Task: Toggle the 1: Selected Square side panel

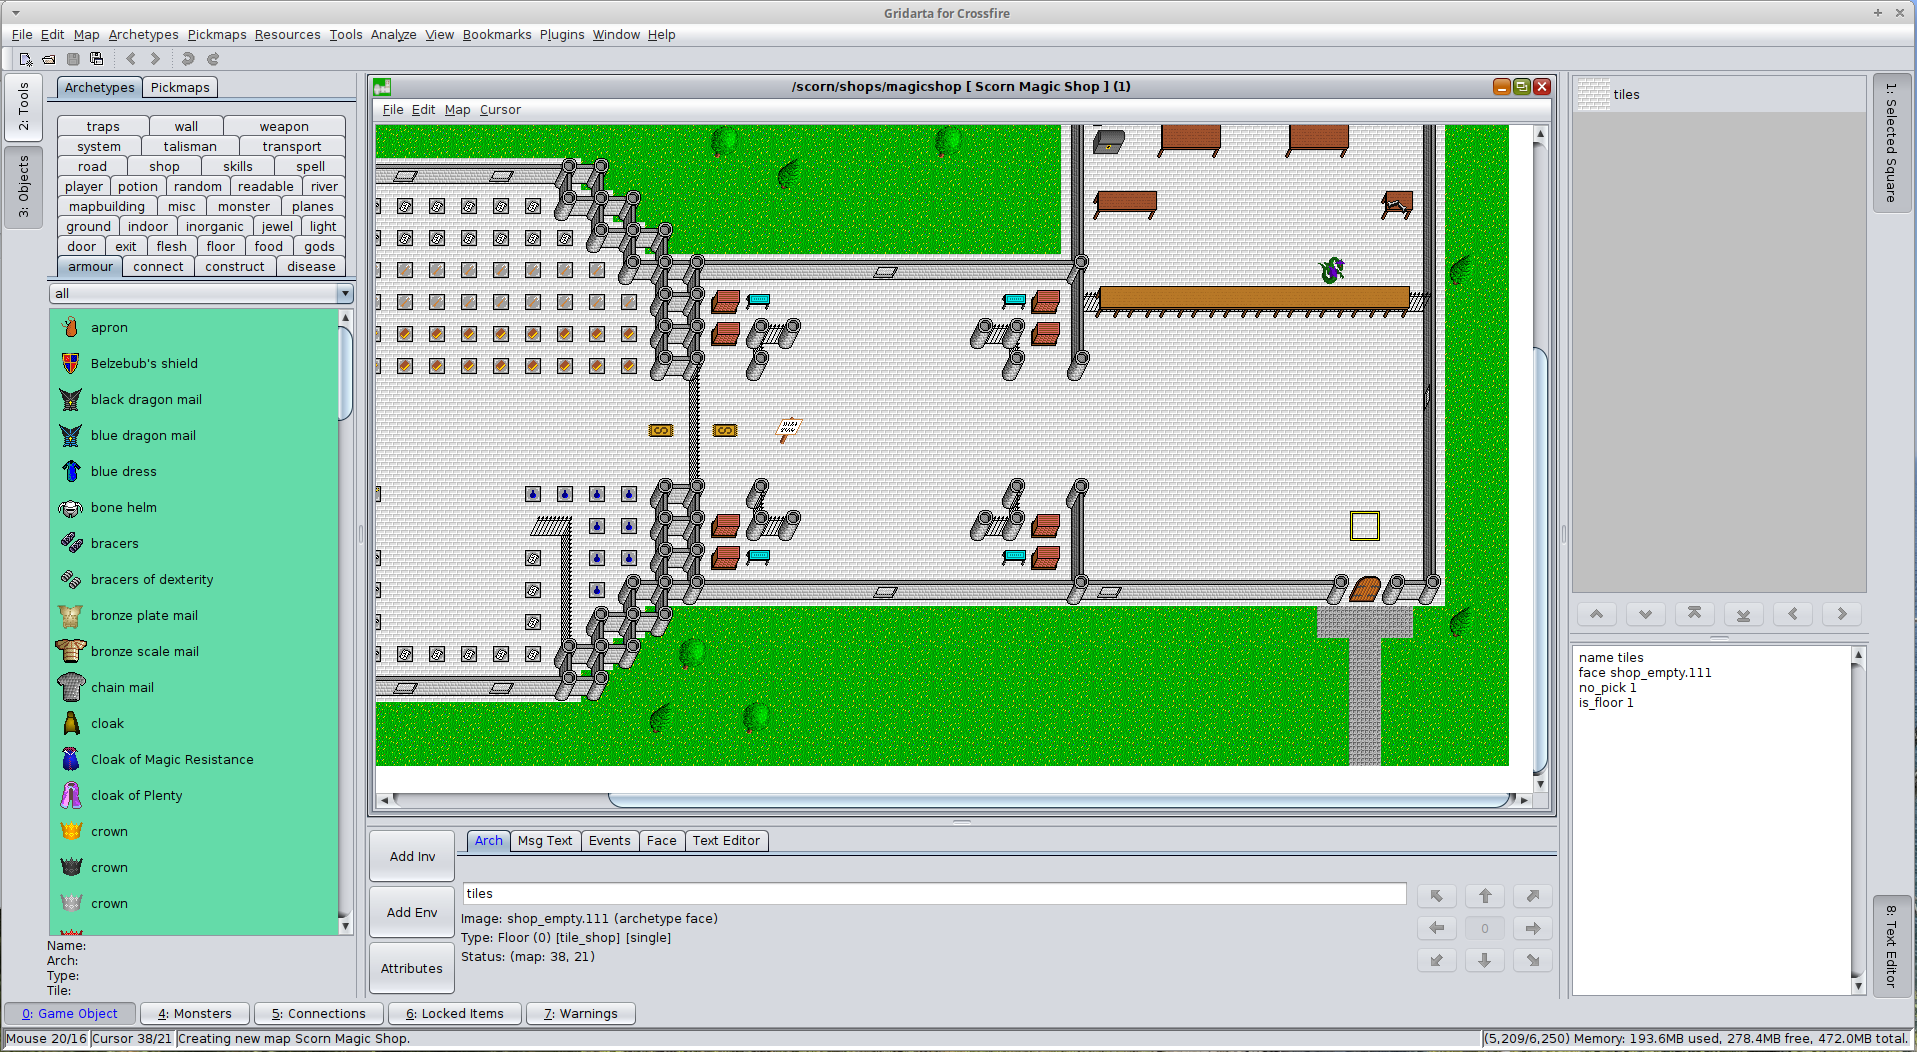Action: click(1890, 143)
